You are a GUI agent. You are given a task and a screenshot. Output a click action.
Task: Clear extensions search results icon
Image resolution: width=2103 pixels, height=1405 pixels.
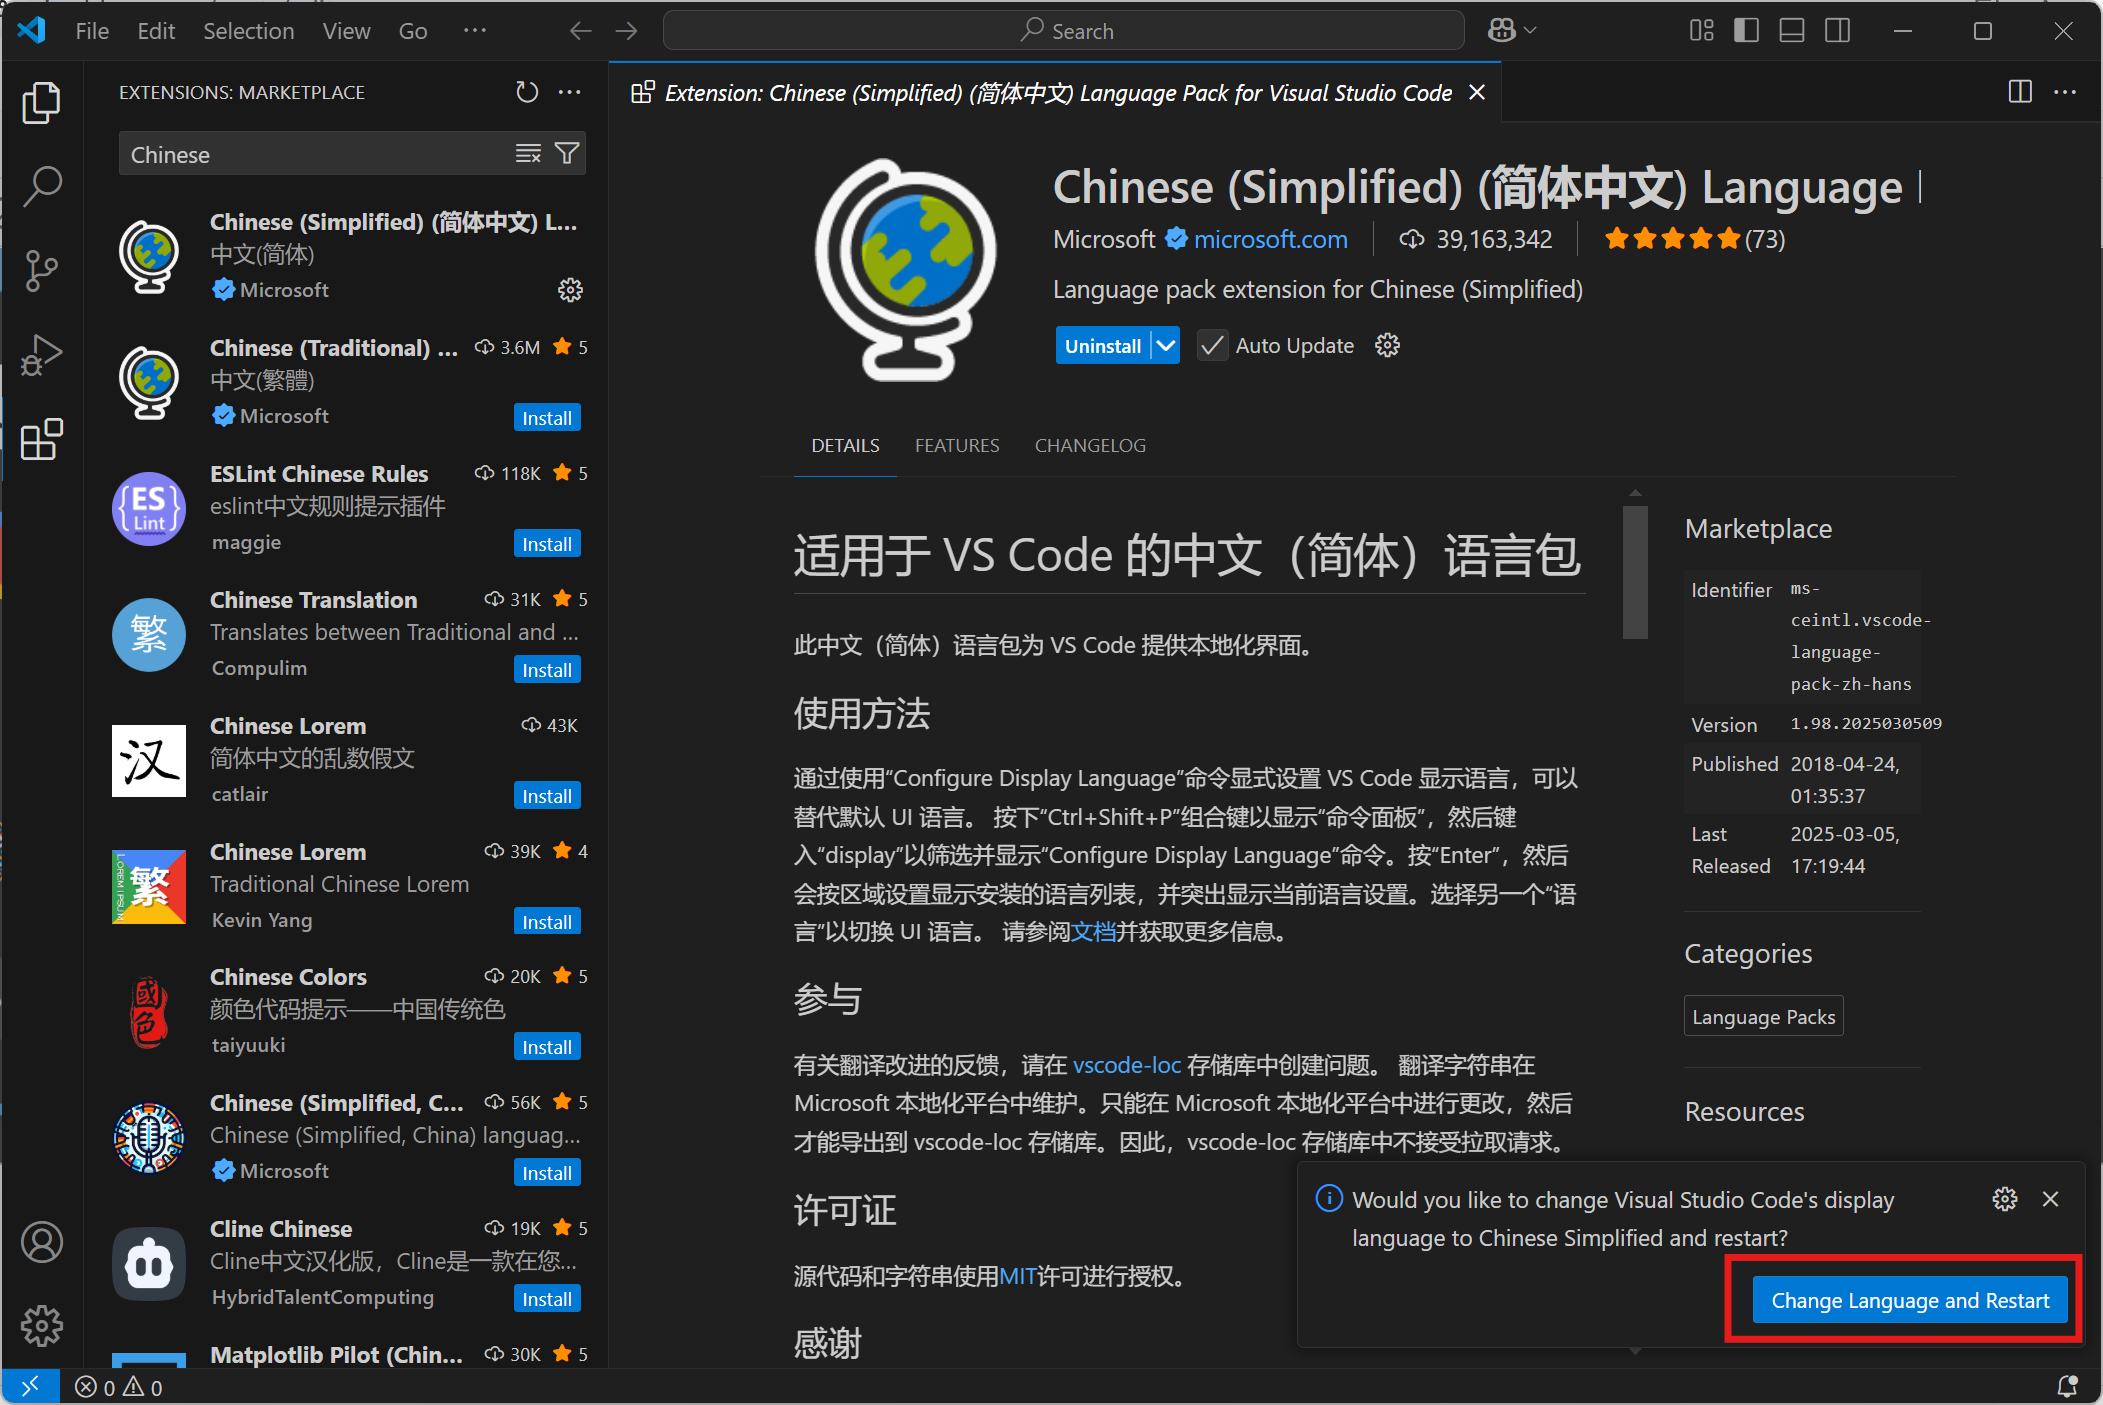coord(528,154)
